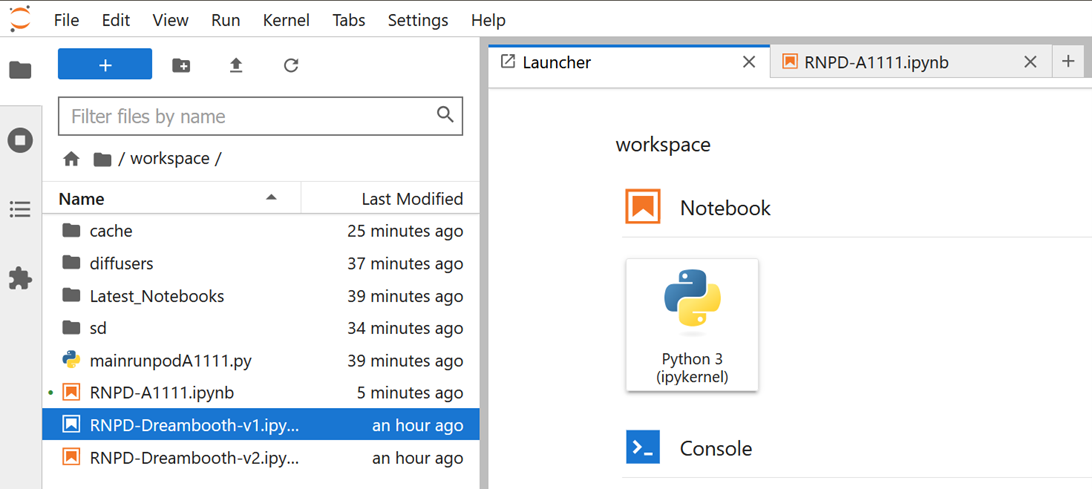The width and height of the screenshot is (1092, 489).
Task: Click the Filter files by name field
Action: pyautogui.click(x=250, y=116)
